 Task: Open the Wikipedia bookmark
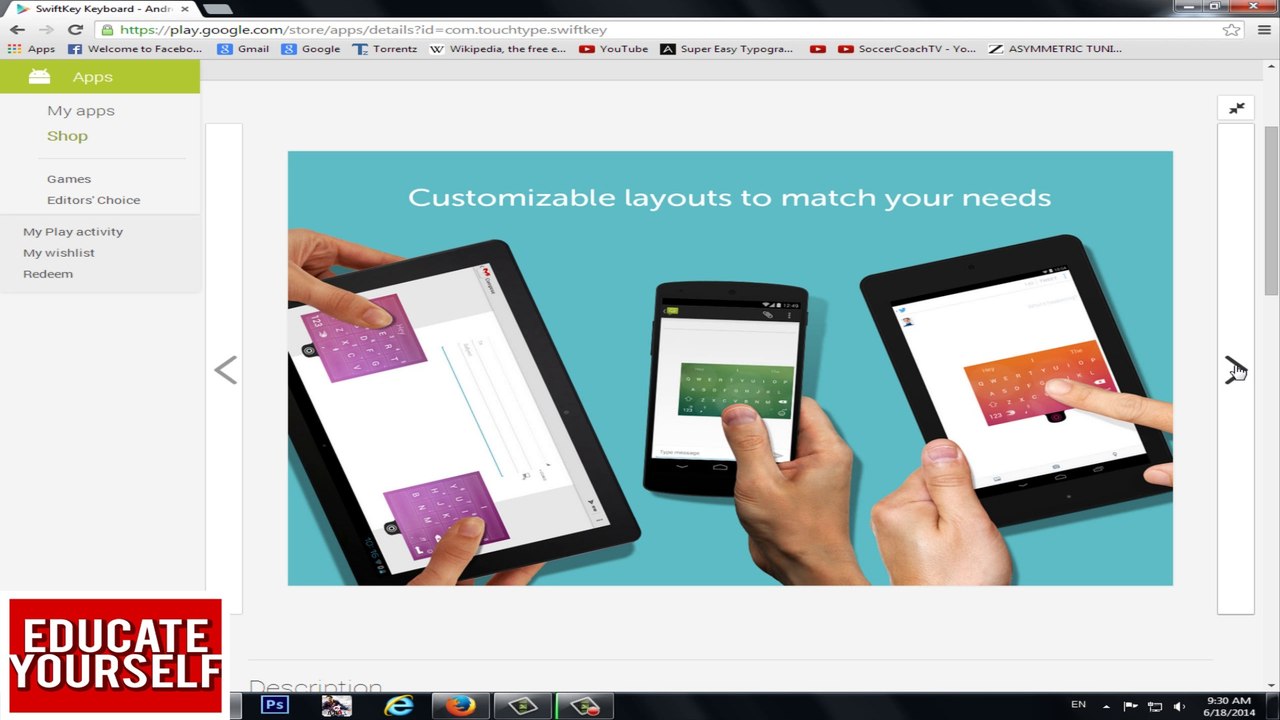click(x=498, y=49)
